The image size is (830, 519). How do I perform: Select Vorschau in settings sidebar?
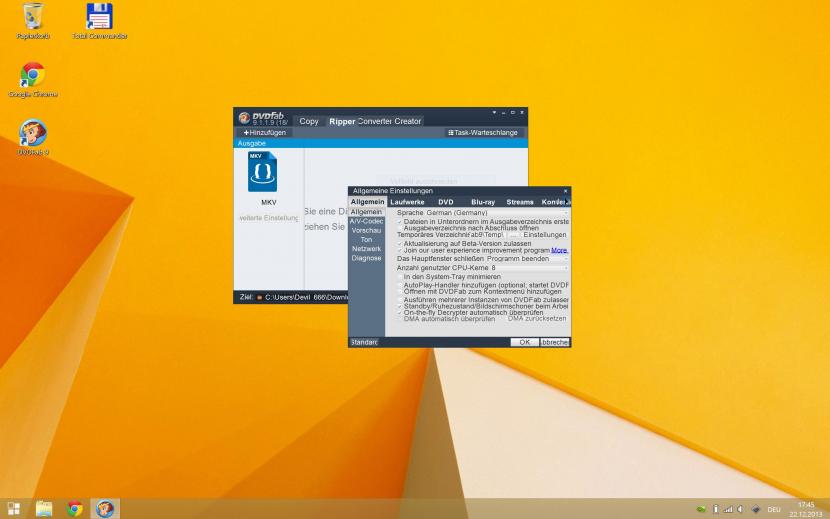point(366,230)
